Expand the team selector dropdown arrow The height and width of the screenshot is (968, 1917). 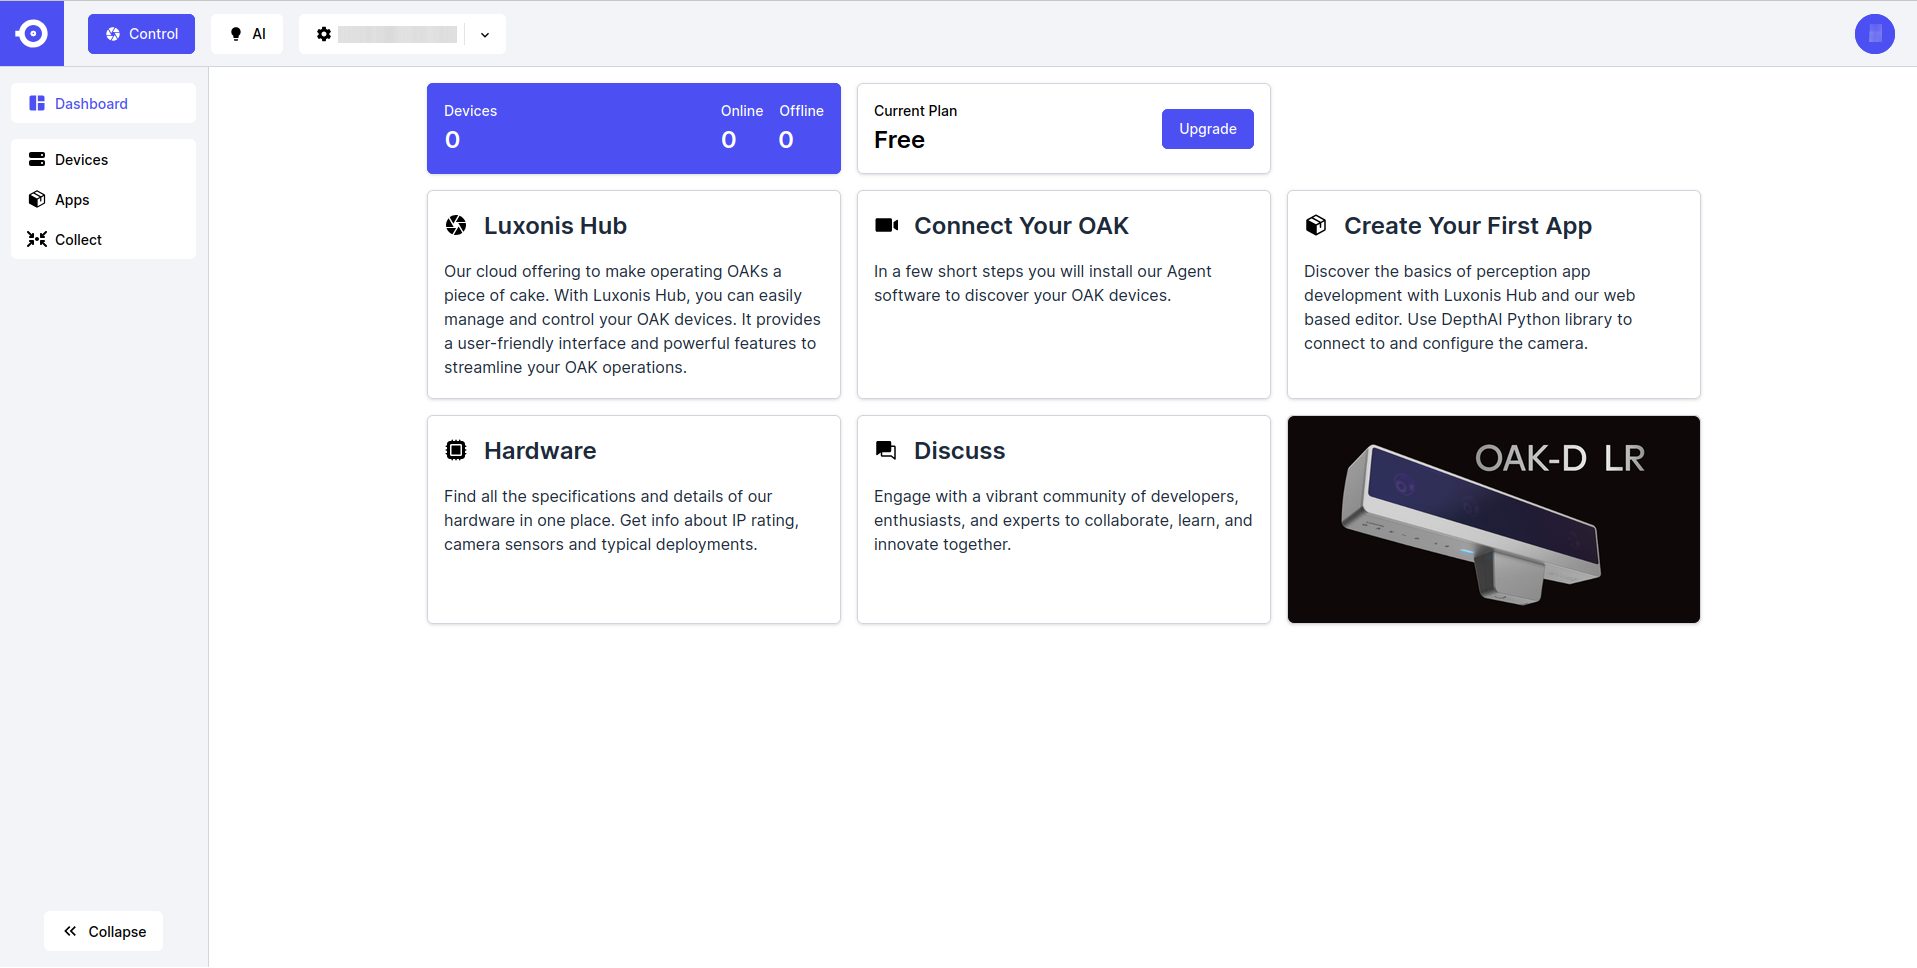point(485,34)
